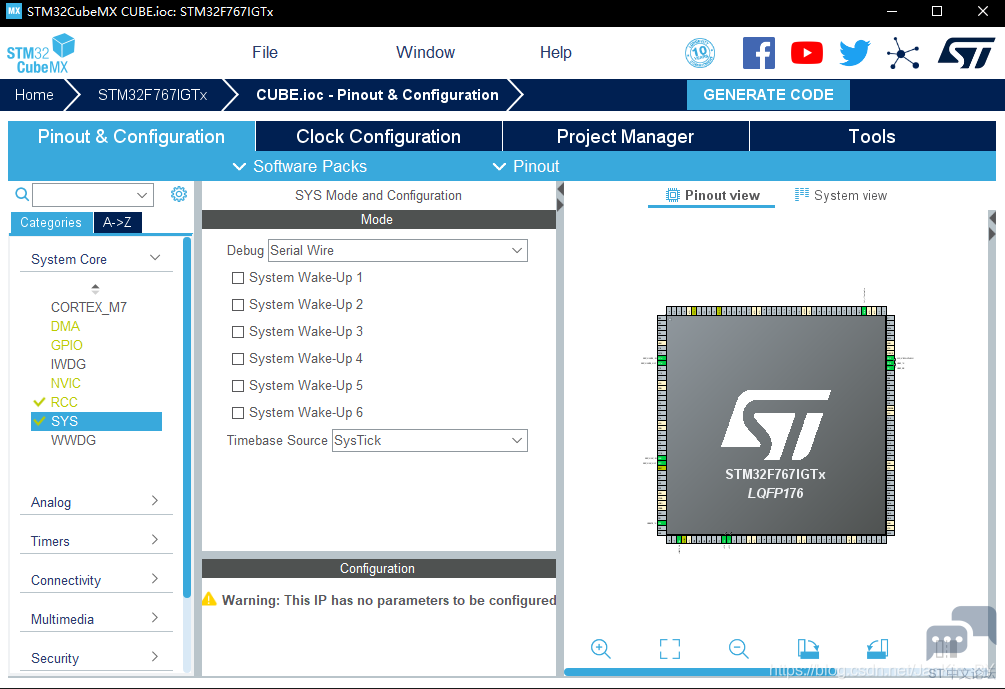Select the Pinout & Configuration tab
This screenshot has height=689, width=1005.
pos(131,137)
